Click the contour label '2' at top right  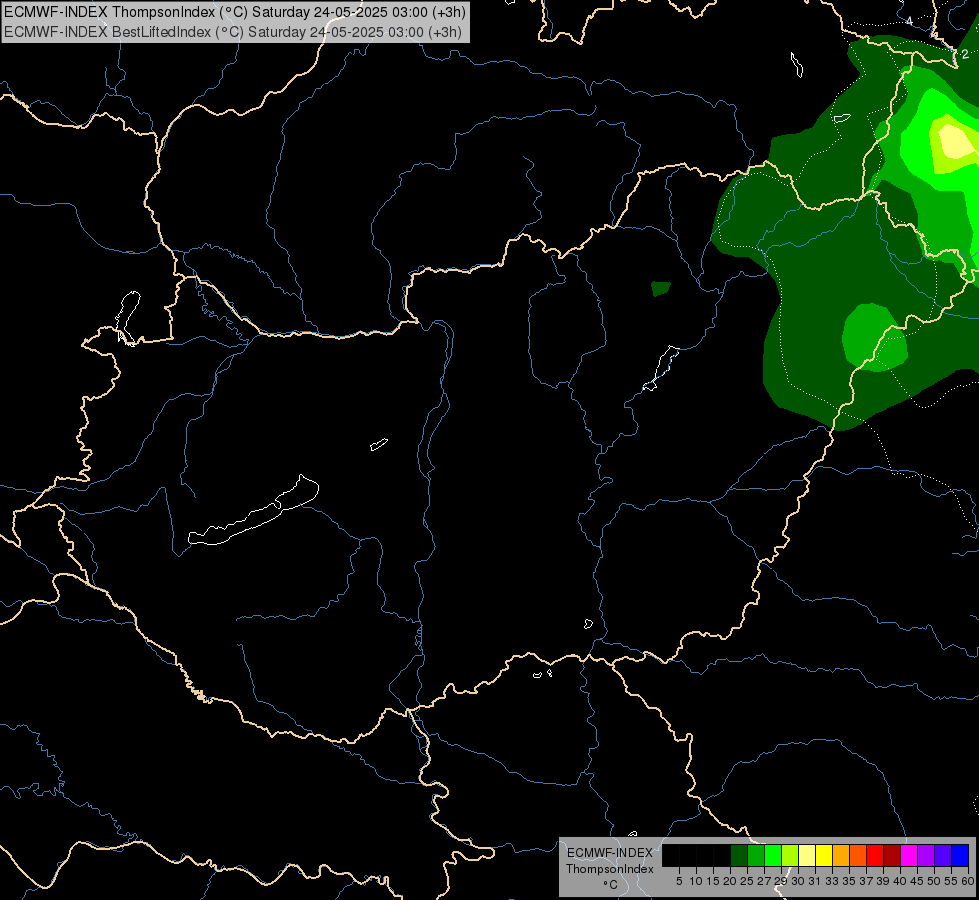[965, 54]
